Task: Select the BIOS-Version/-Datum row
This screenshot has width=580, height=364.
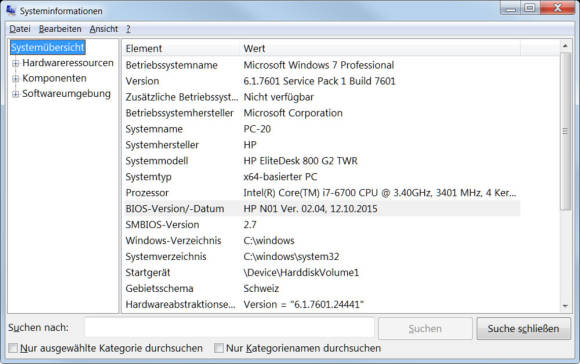Action: click(x=321, y=209)
